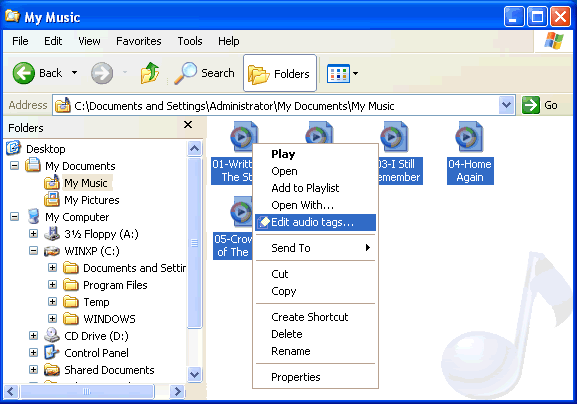Expand Shared Documents node
The height and width of the screenshot is (404, 577).
(33, 369)
